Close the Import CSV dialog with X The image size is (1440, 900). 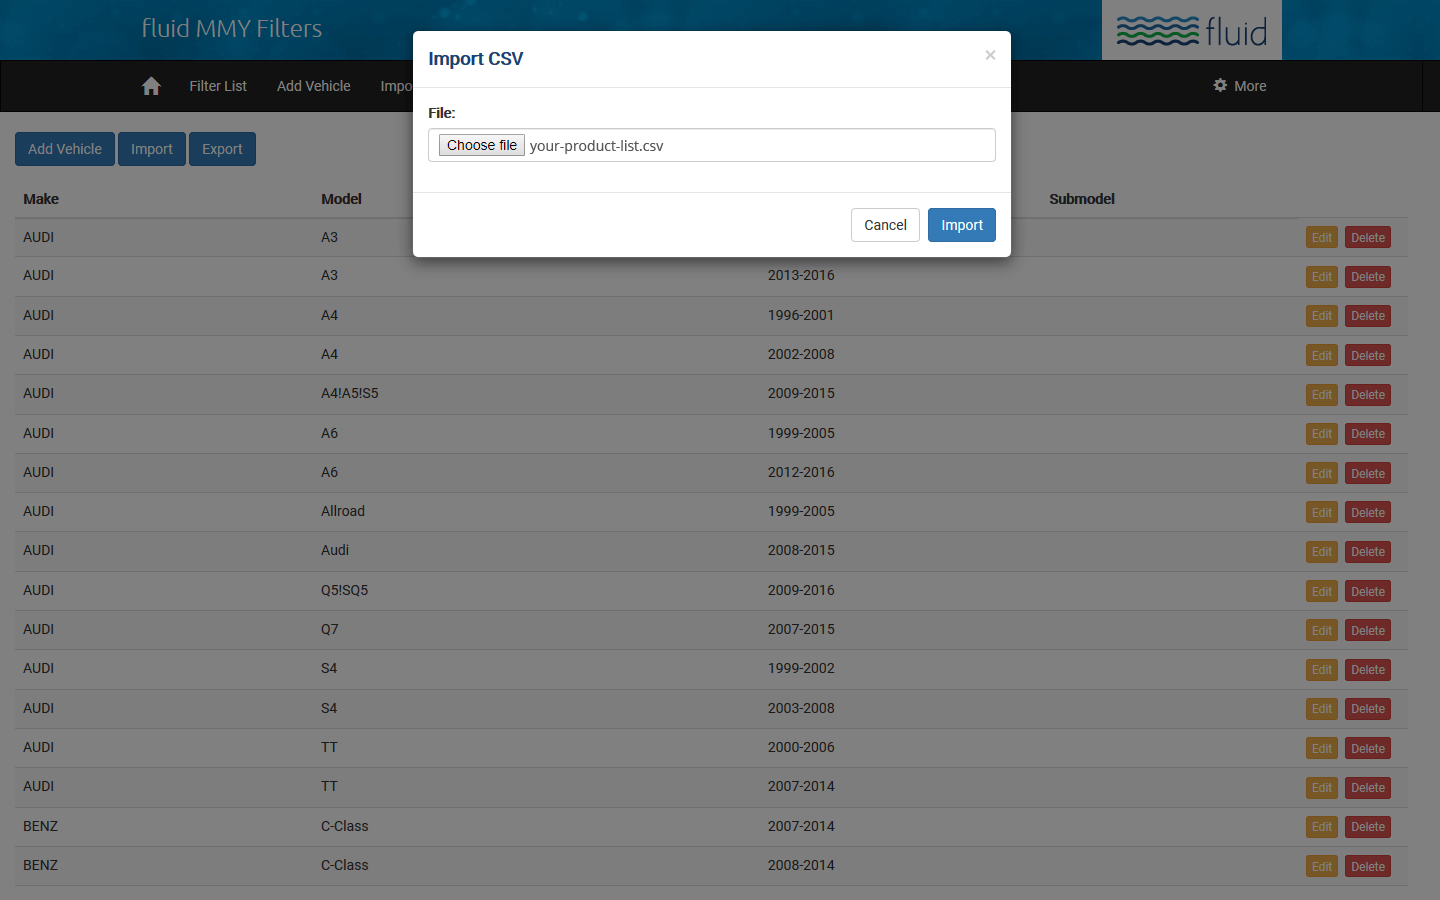(990, 55)
